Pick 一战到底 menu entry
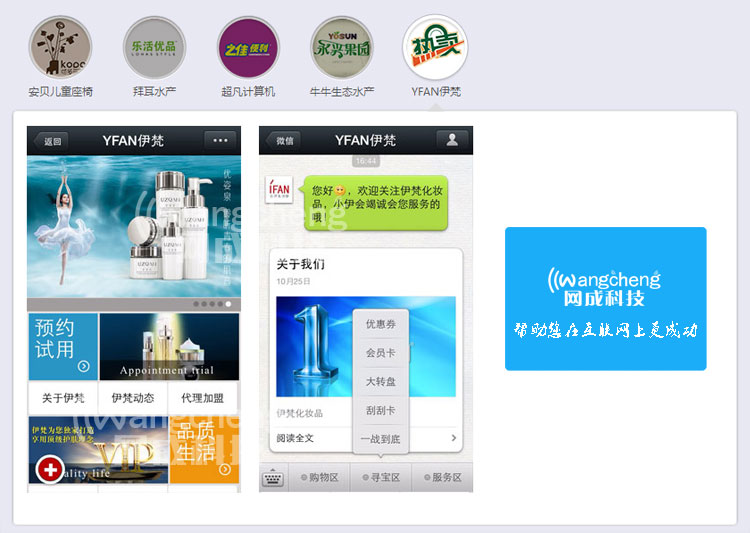The height and width of the screenshot is (533, 750). pos(380,439)
